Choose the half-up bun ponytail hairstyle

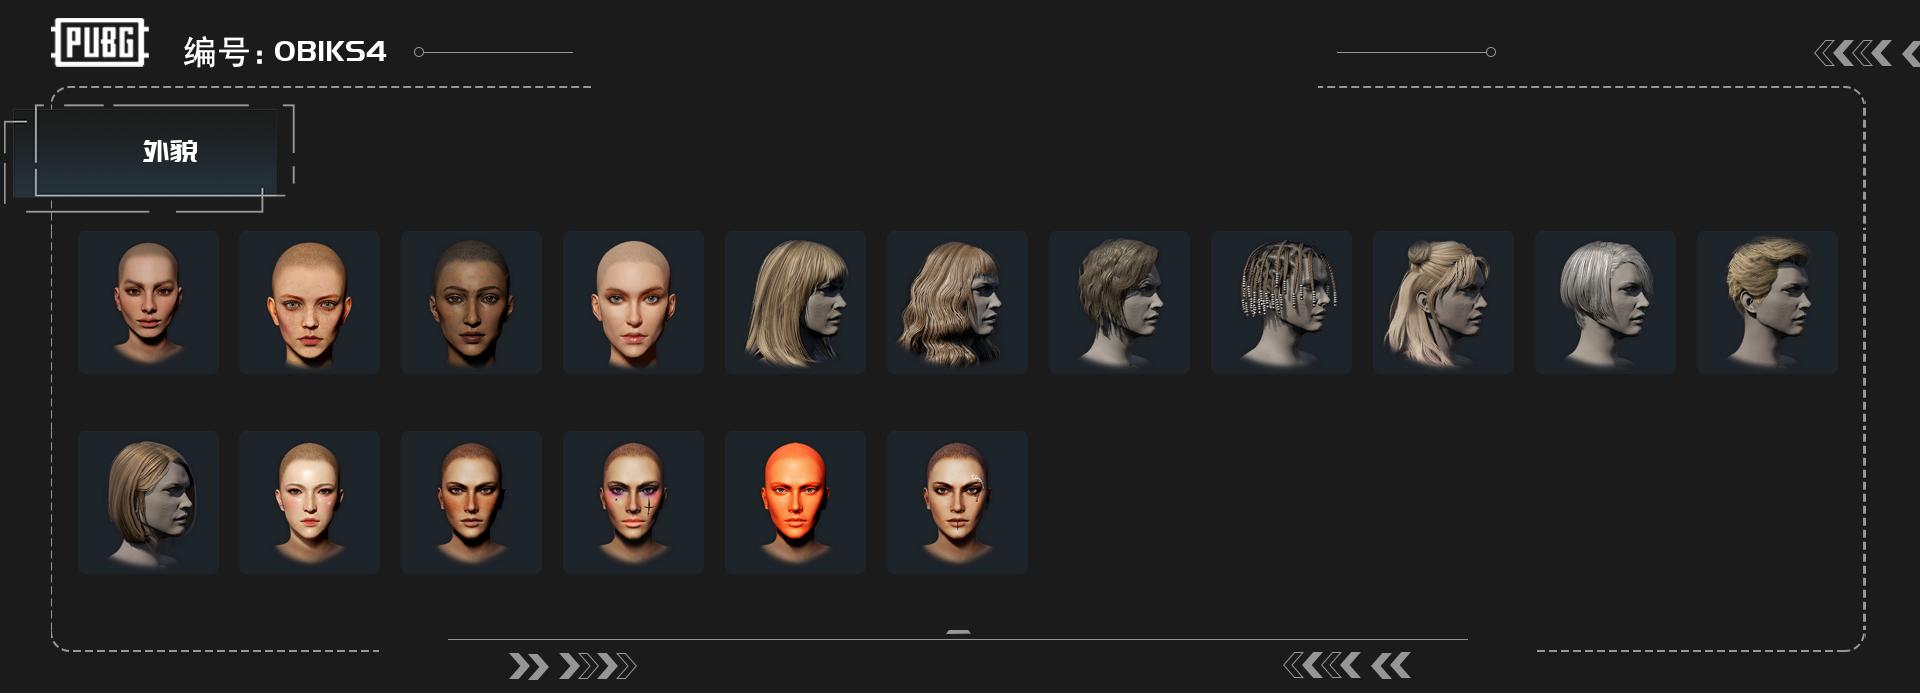coord(1443,302)
